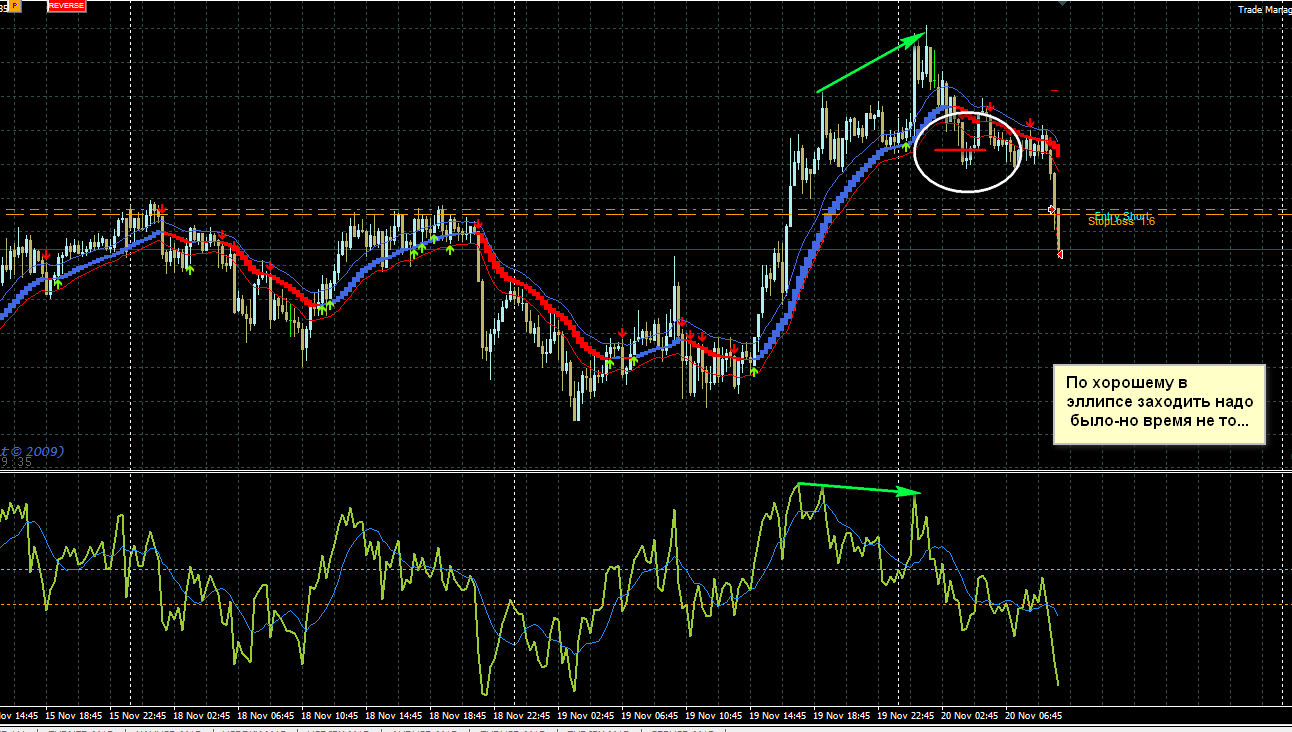Click the 18 Nov 10:45 time label
The width and height of the screenshot is (1292, 732).
[330, 716]
